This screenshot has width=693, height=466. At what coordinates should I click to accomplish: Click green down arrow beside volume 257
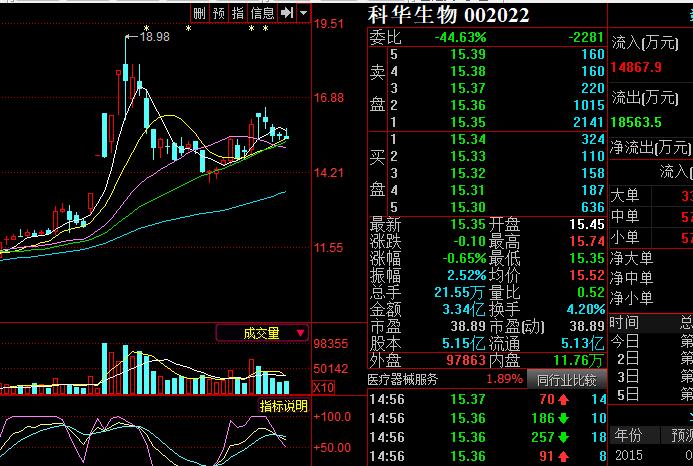coord(563,437)
